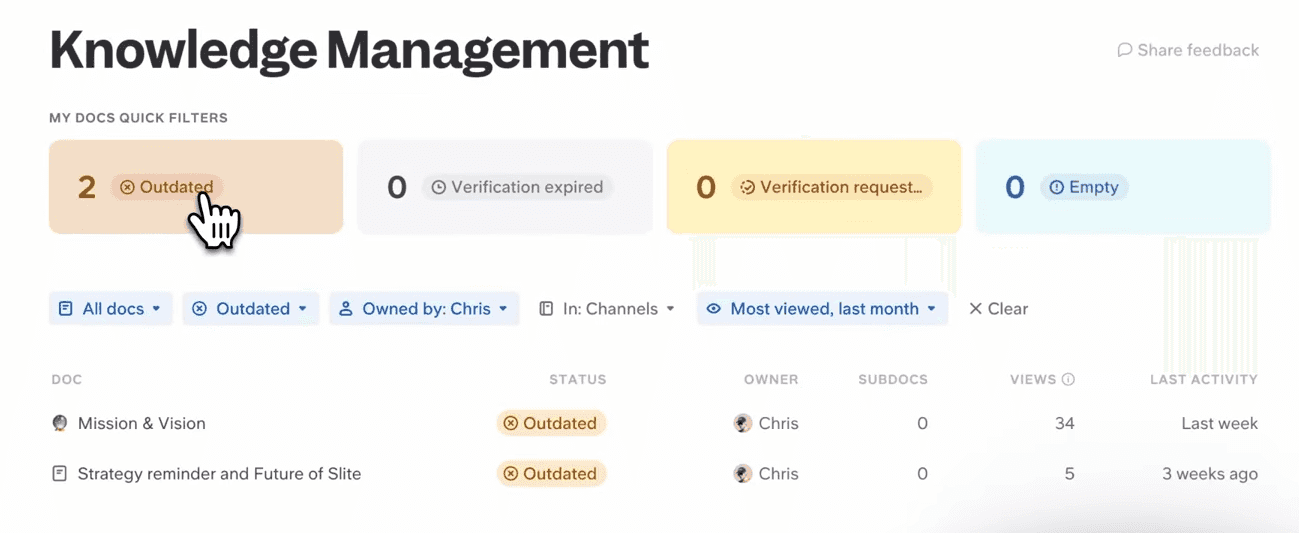Screen dimensions: 1299x533
Task: Expand the Owned by: Chris dropdown
Action: point(424,309)
